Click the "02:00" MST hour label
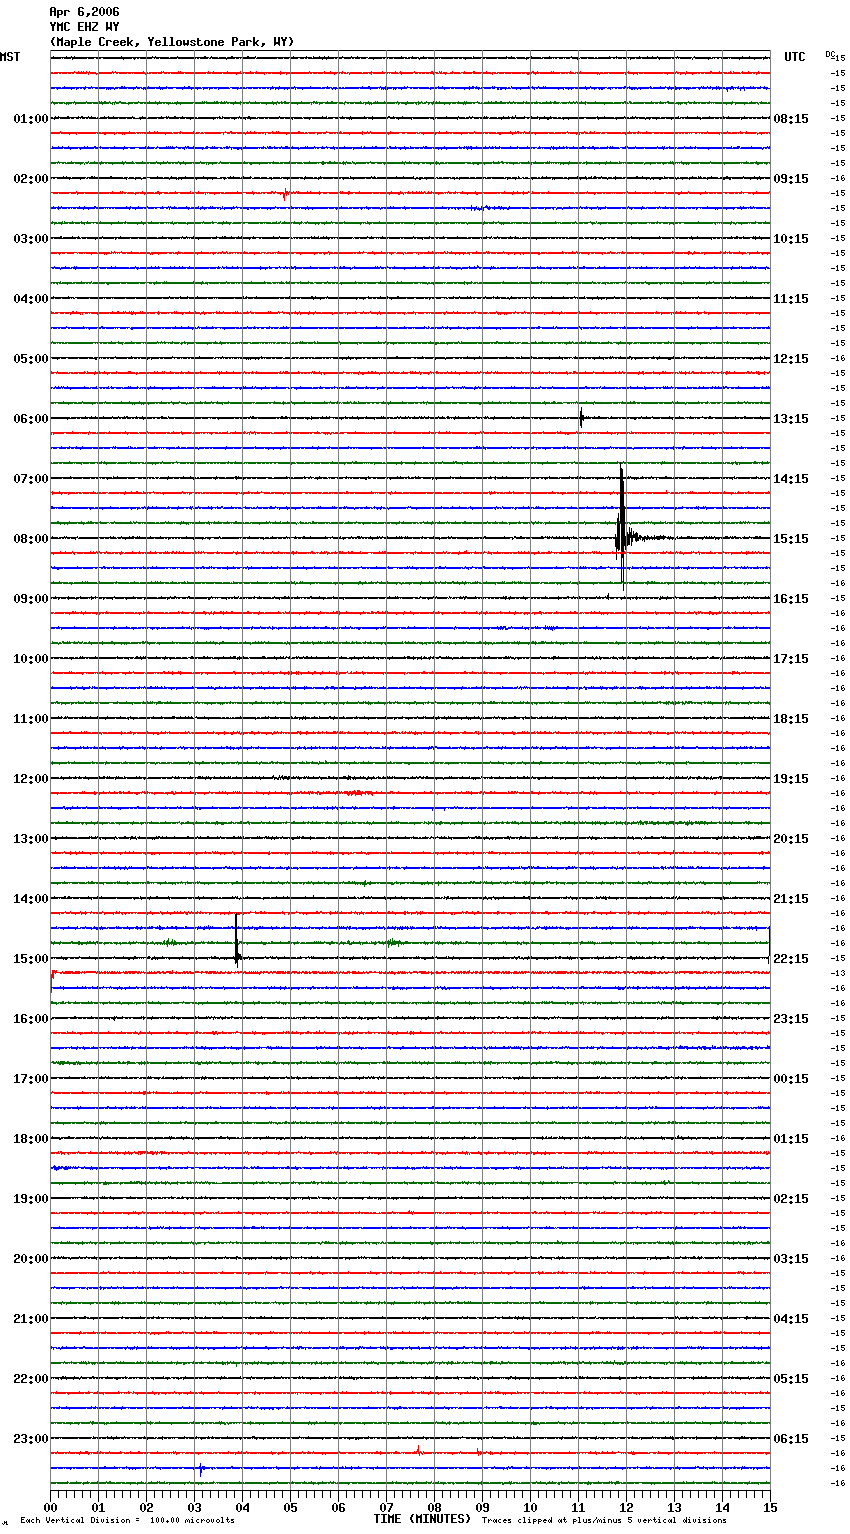 (x=31, y=179)
